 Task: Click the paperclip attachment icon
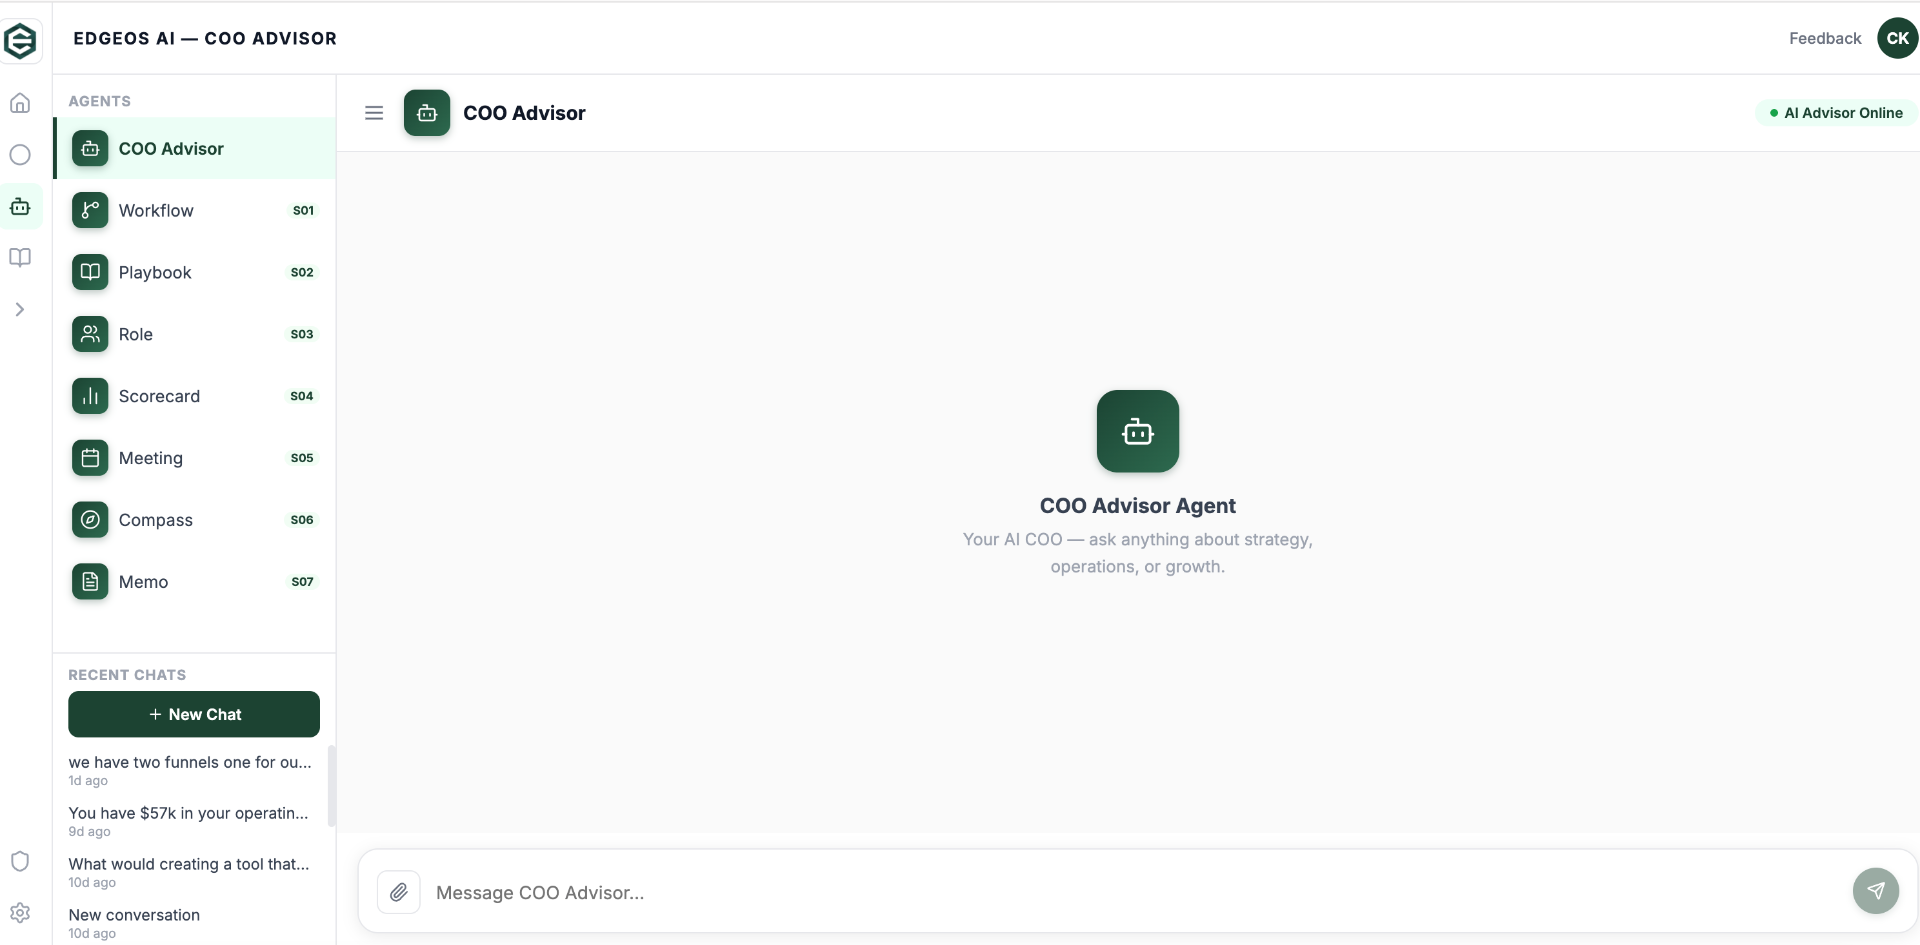pos(398,892)
